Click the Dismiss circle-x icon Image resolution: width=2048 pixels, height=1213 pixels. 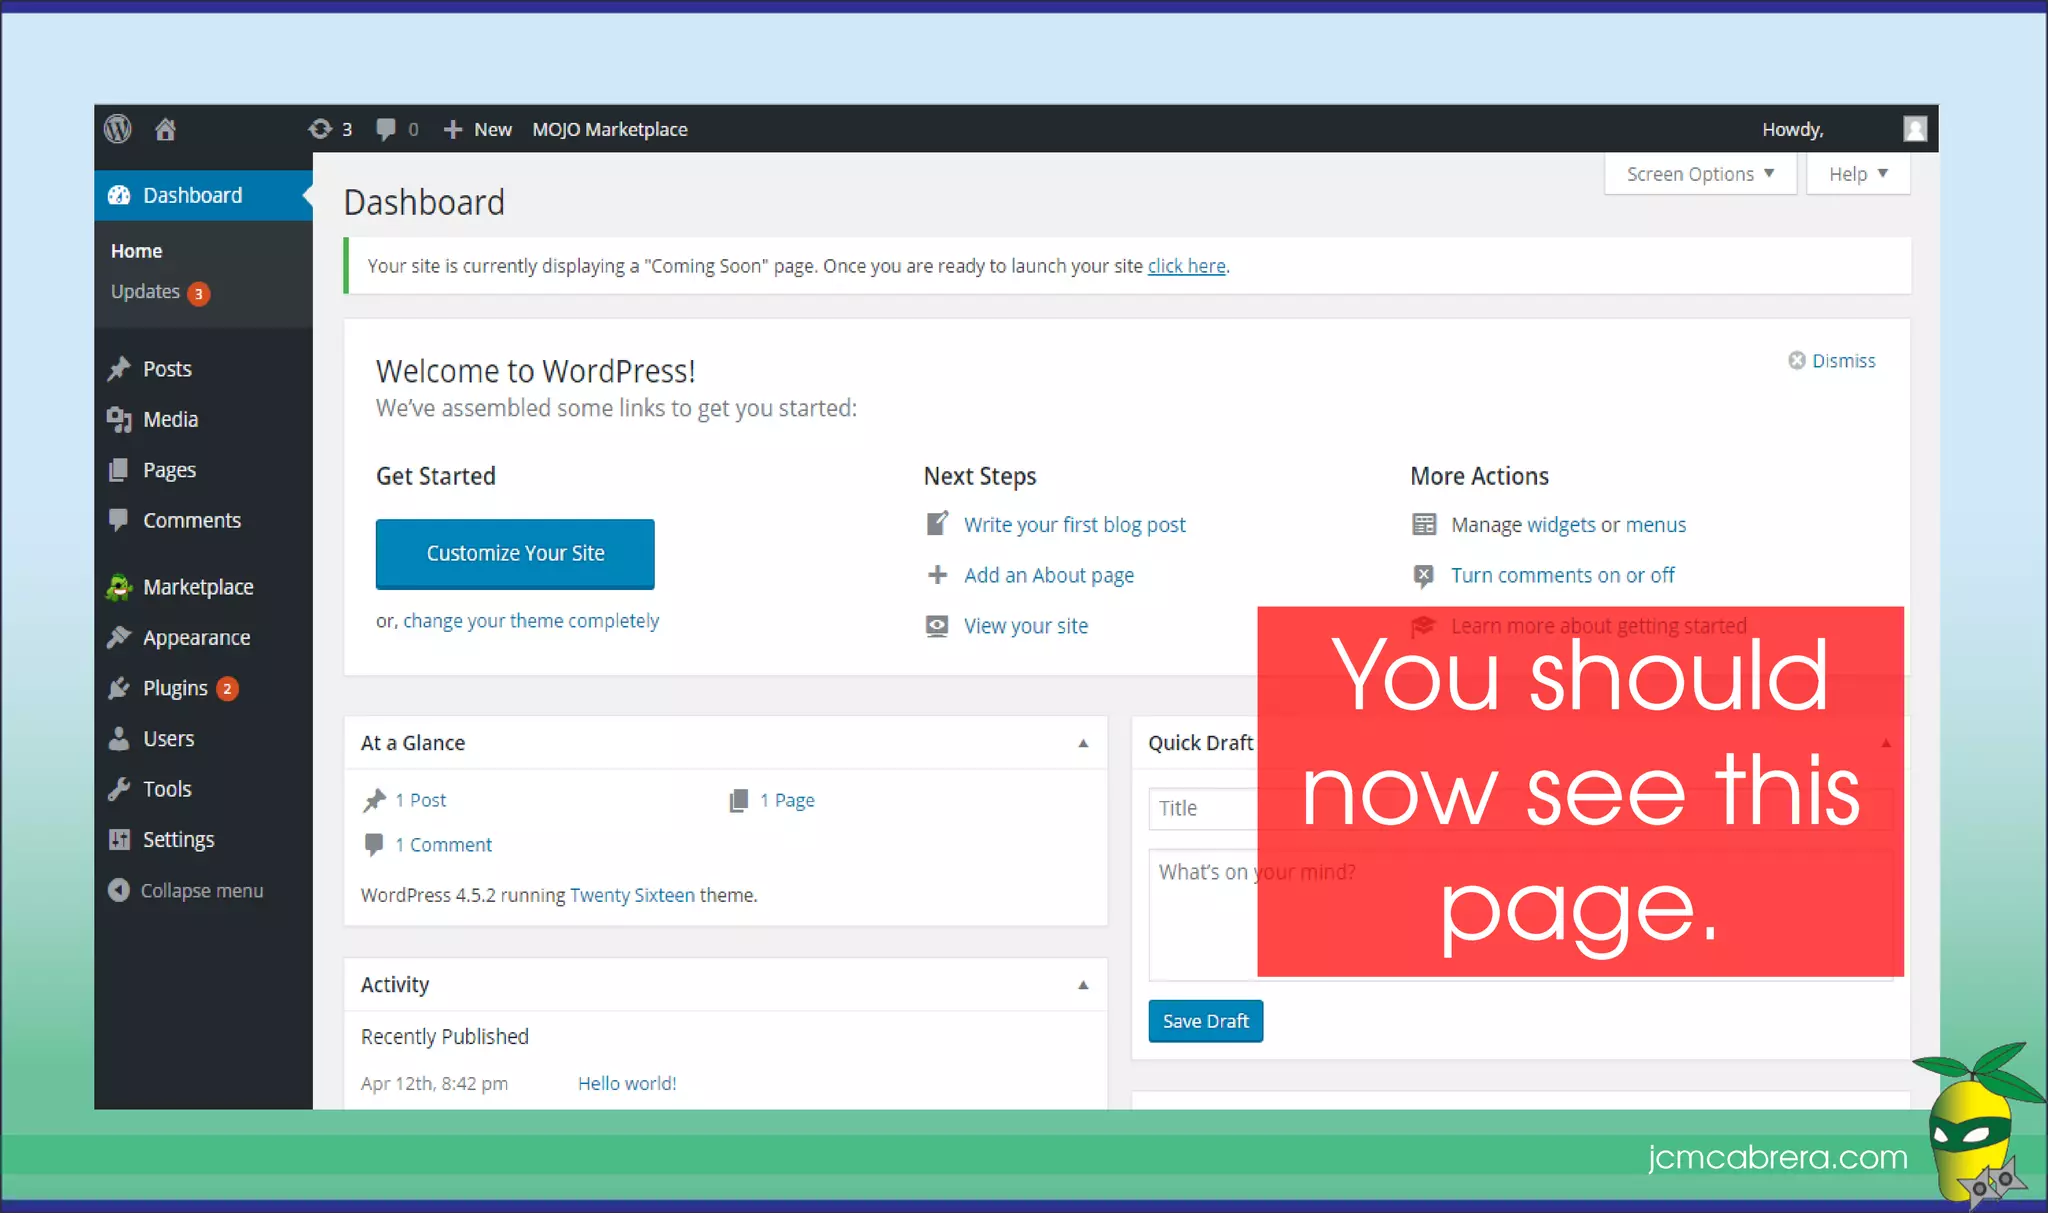tap(1797, 360)
